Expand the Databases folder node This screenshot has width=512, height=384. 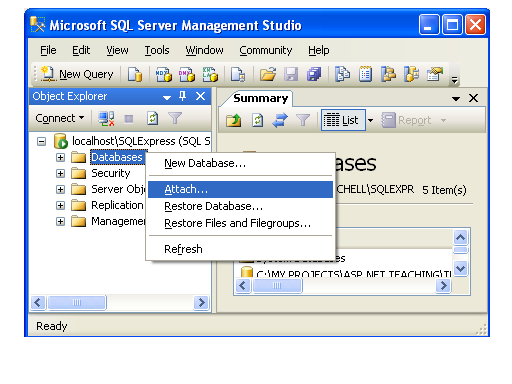click(x=60, y=157)
